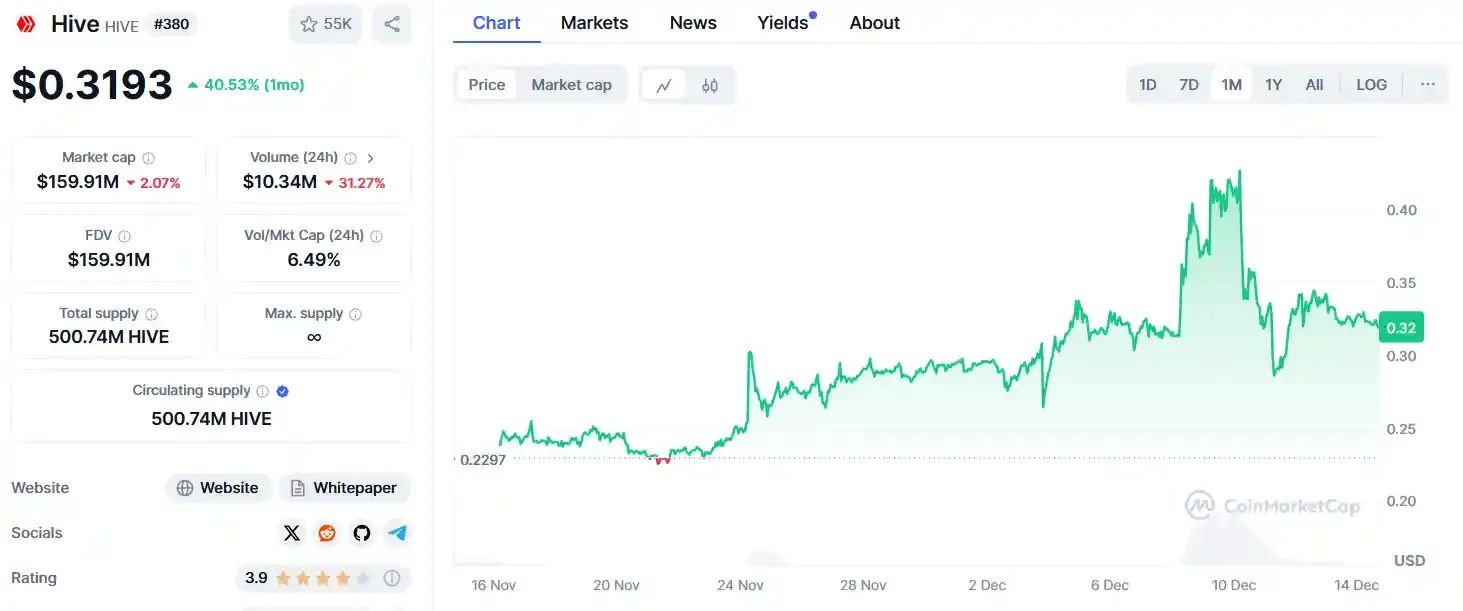Switch to the Markets tab
Viewport: 1463px width, 611px height.
(x=594, y=23)
